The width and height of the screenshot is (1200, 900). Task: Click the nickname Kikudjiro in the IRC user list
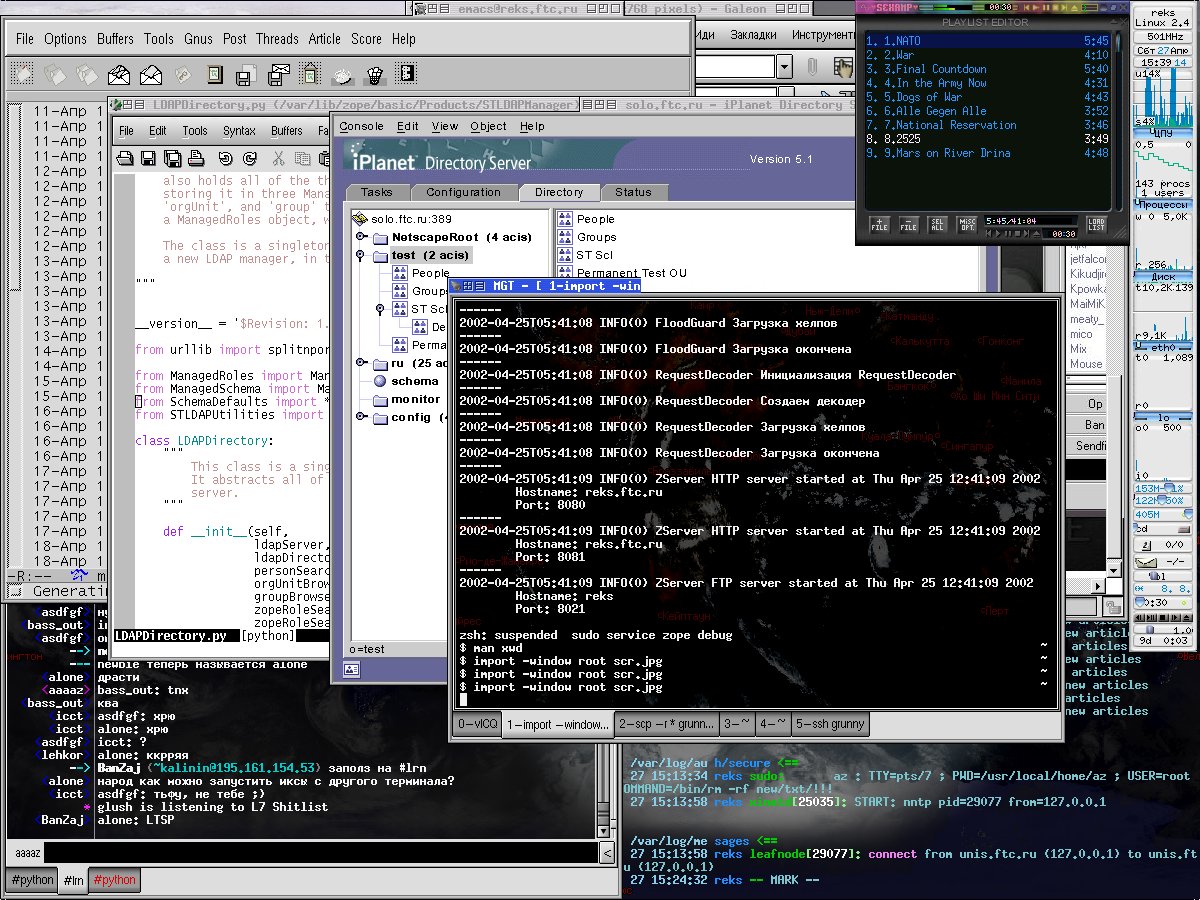pyautogui.click(x=1087, y=273)
